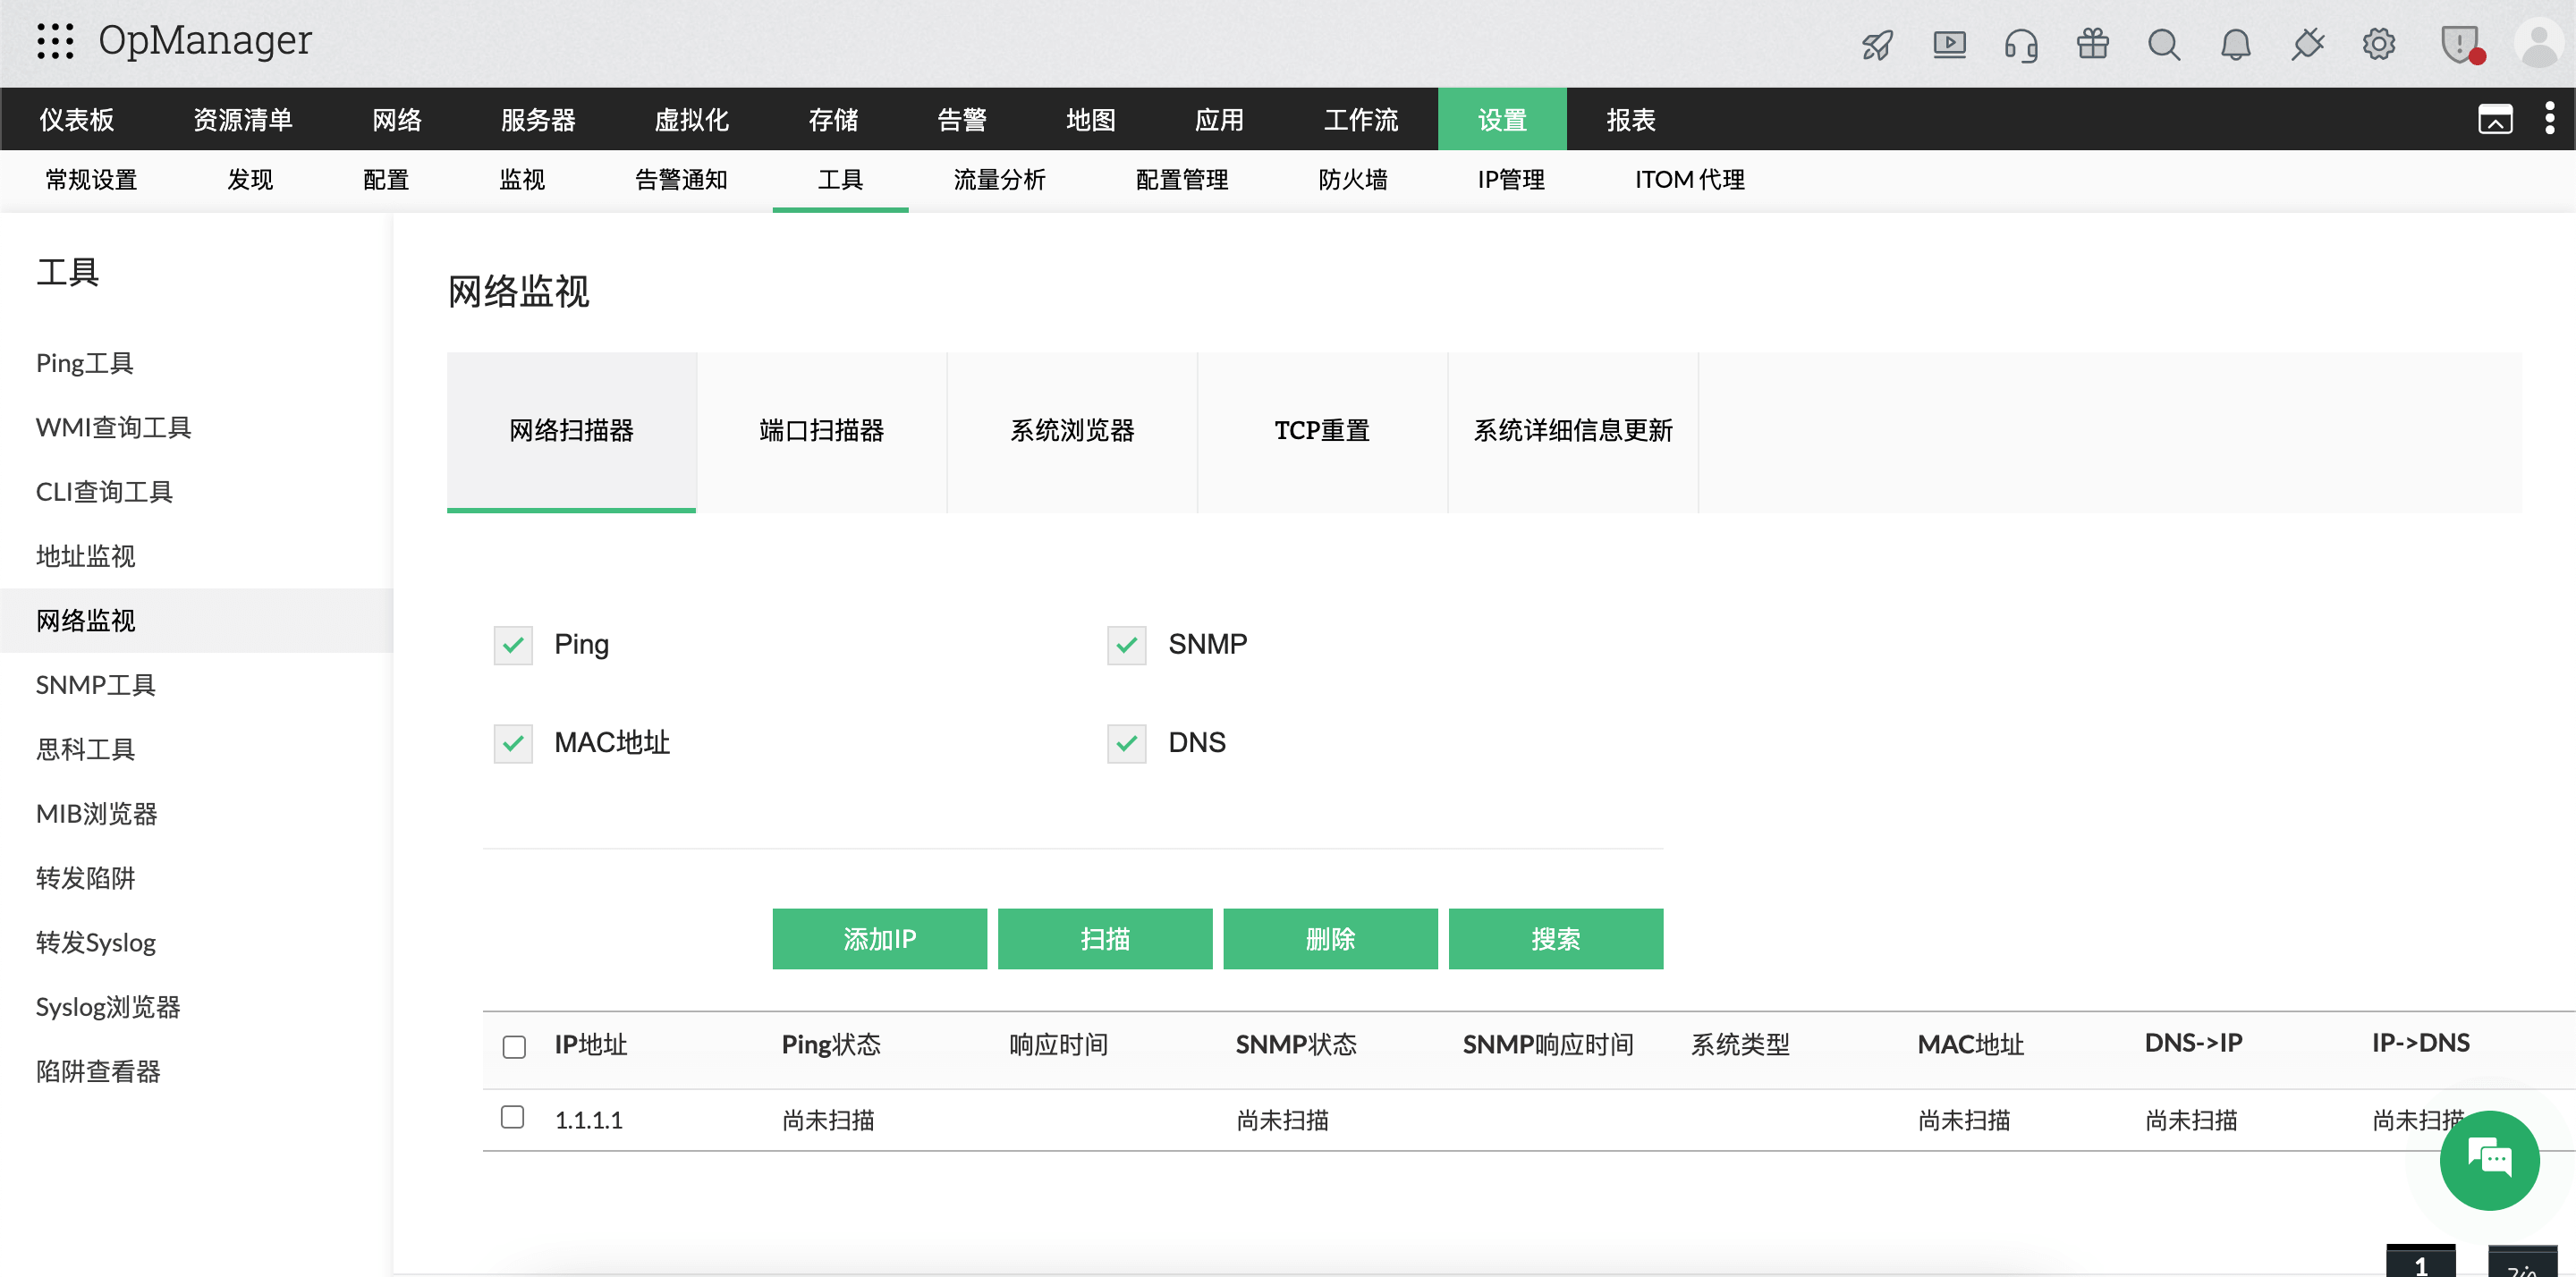This screenshot has width=2576, height=1277.
Task: Open the 报表 main menu
Action: [1631, 119]
